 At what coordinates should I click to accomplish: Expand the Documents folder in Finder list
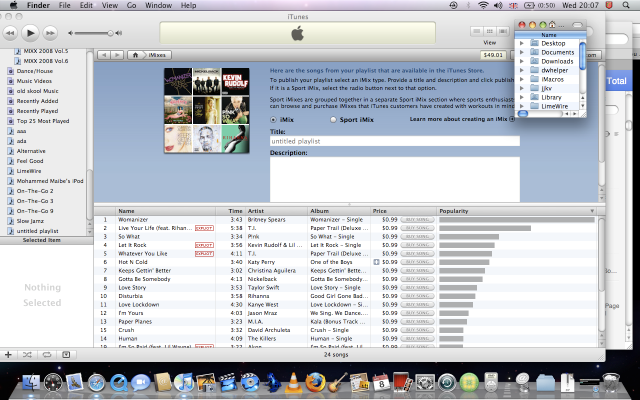522,52
